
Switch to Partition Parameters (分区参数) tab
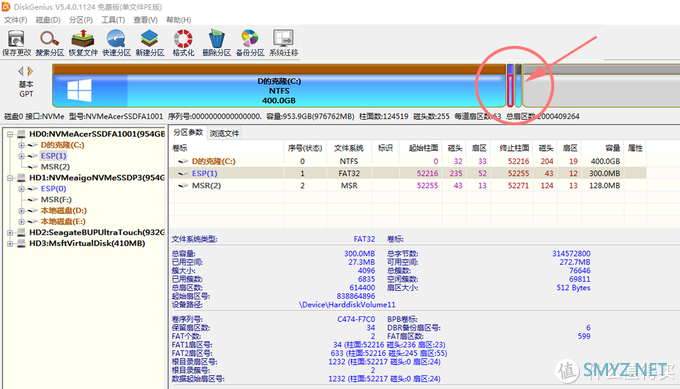(x=188, y=133)
